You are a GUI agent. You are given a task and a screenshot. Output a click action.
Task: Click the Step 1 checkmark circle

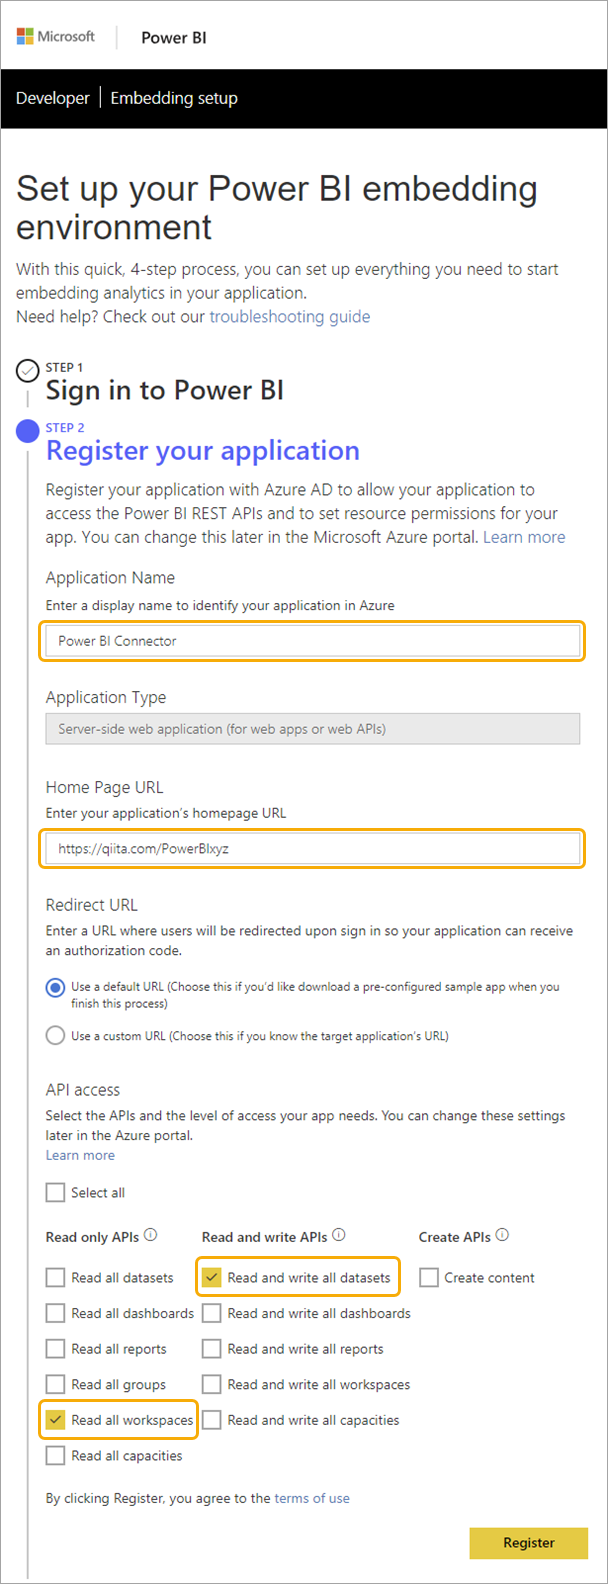point(28,370)
